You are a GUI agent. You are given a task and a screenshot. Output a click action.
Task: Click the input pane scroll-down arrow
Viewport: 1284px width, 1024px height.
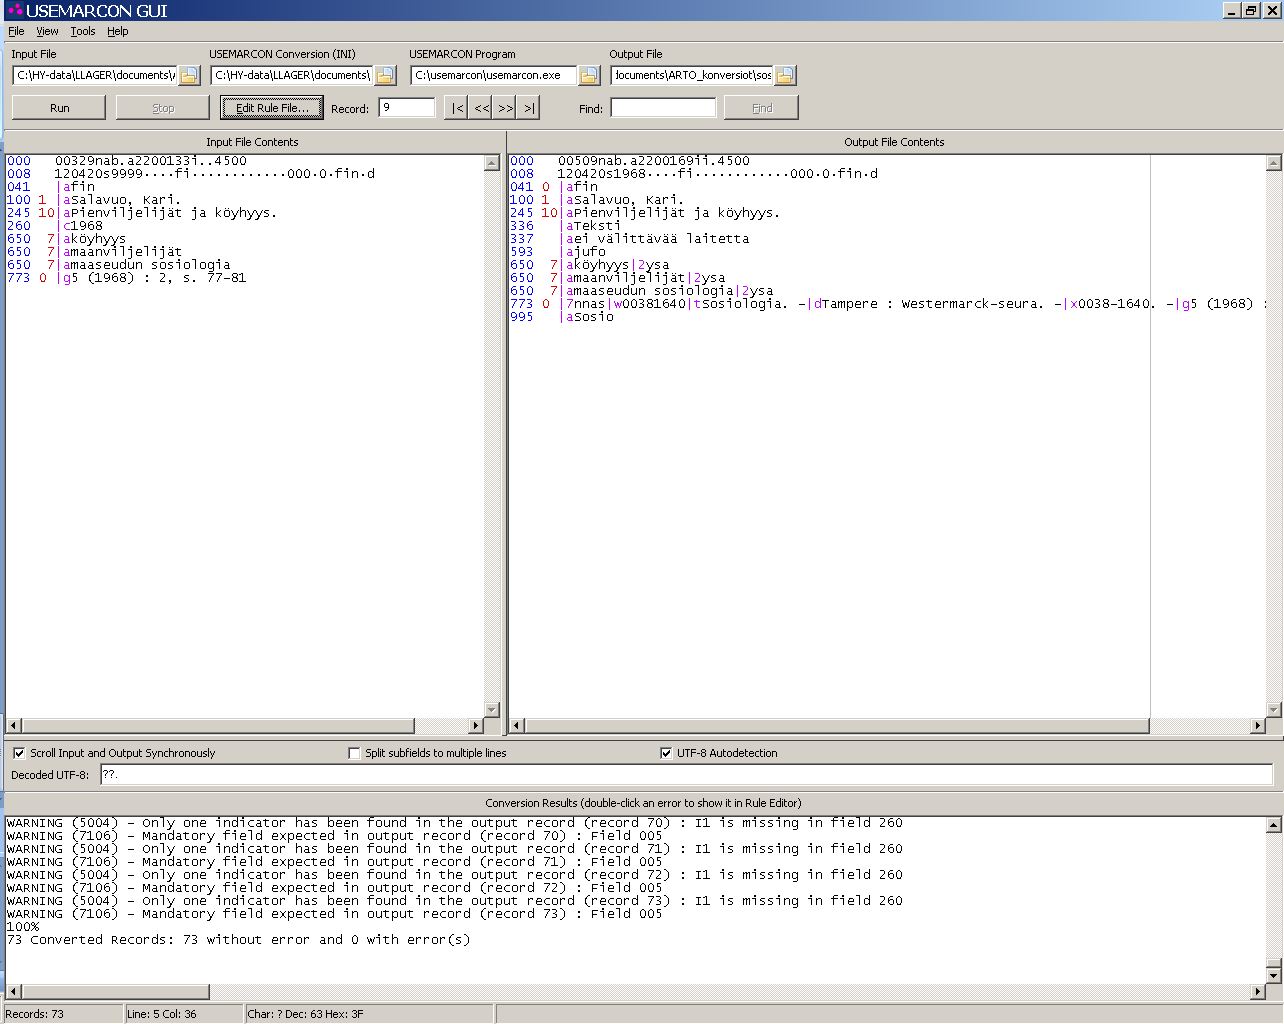pyautogui.click(x=491, y=709)
